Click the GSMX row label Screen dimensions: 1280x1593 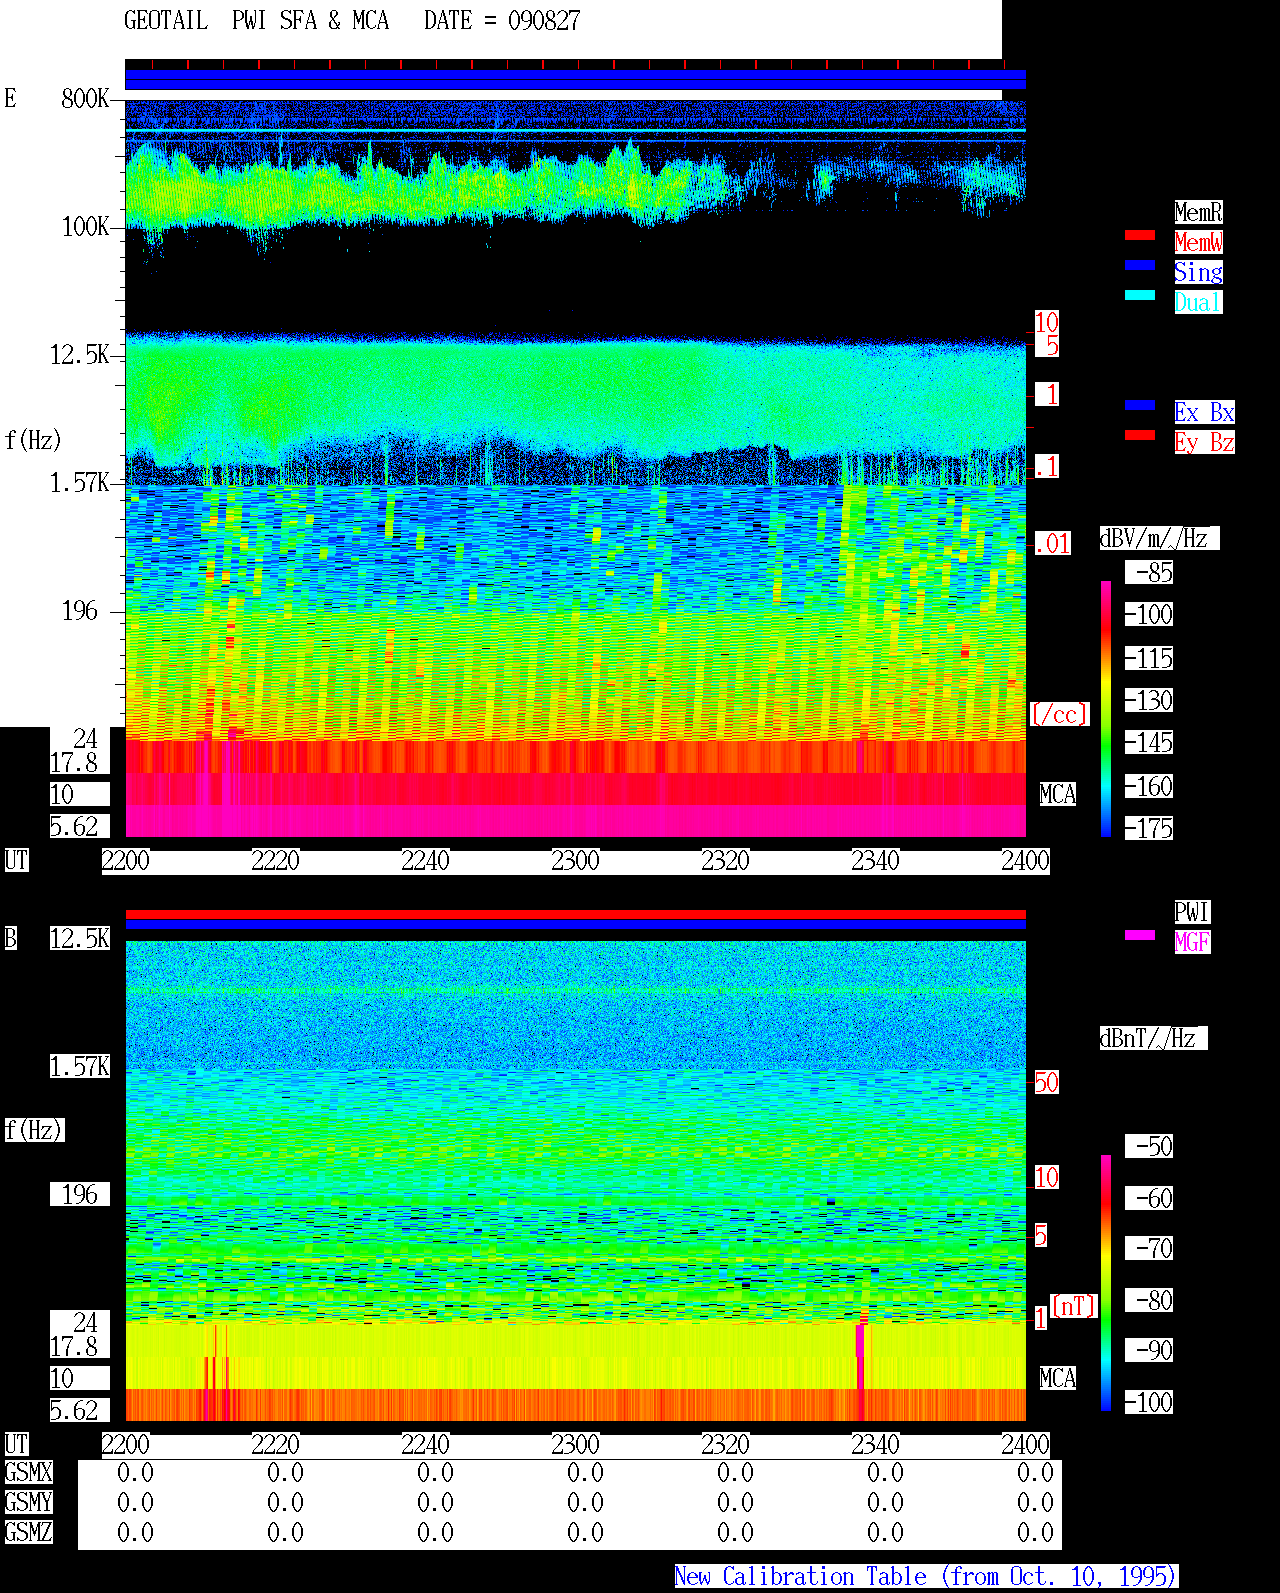pyautogui.click(x=28, y=1473)
